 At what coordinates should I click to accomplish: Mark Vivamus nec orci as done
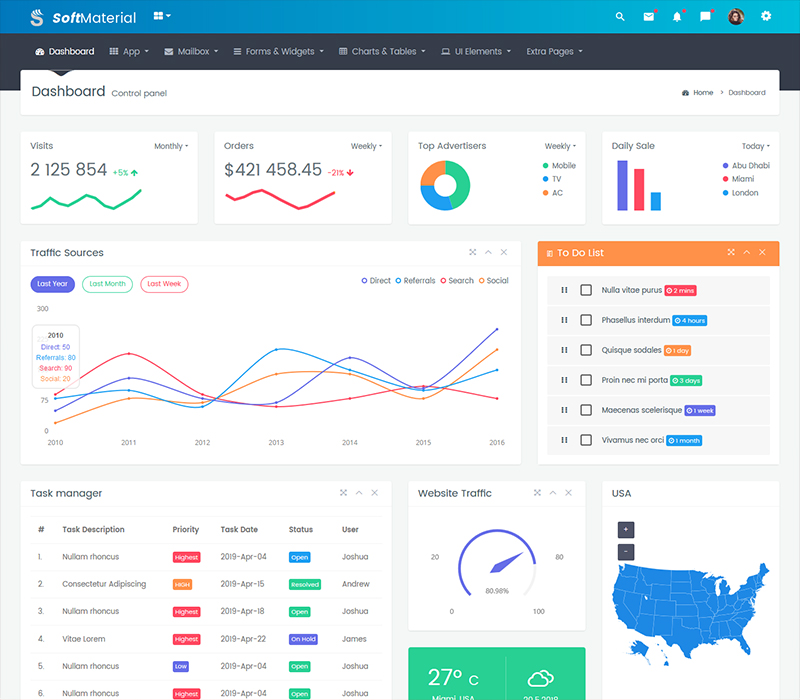click(586, 440)
